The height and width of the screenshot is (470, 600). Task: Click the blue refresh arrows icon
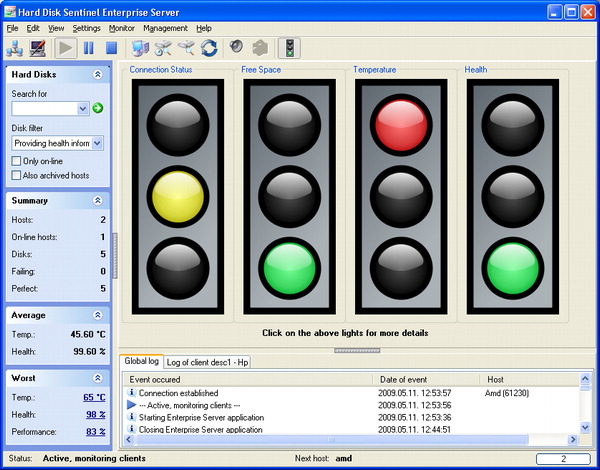(x=209, y=48)
